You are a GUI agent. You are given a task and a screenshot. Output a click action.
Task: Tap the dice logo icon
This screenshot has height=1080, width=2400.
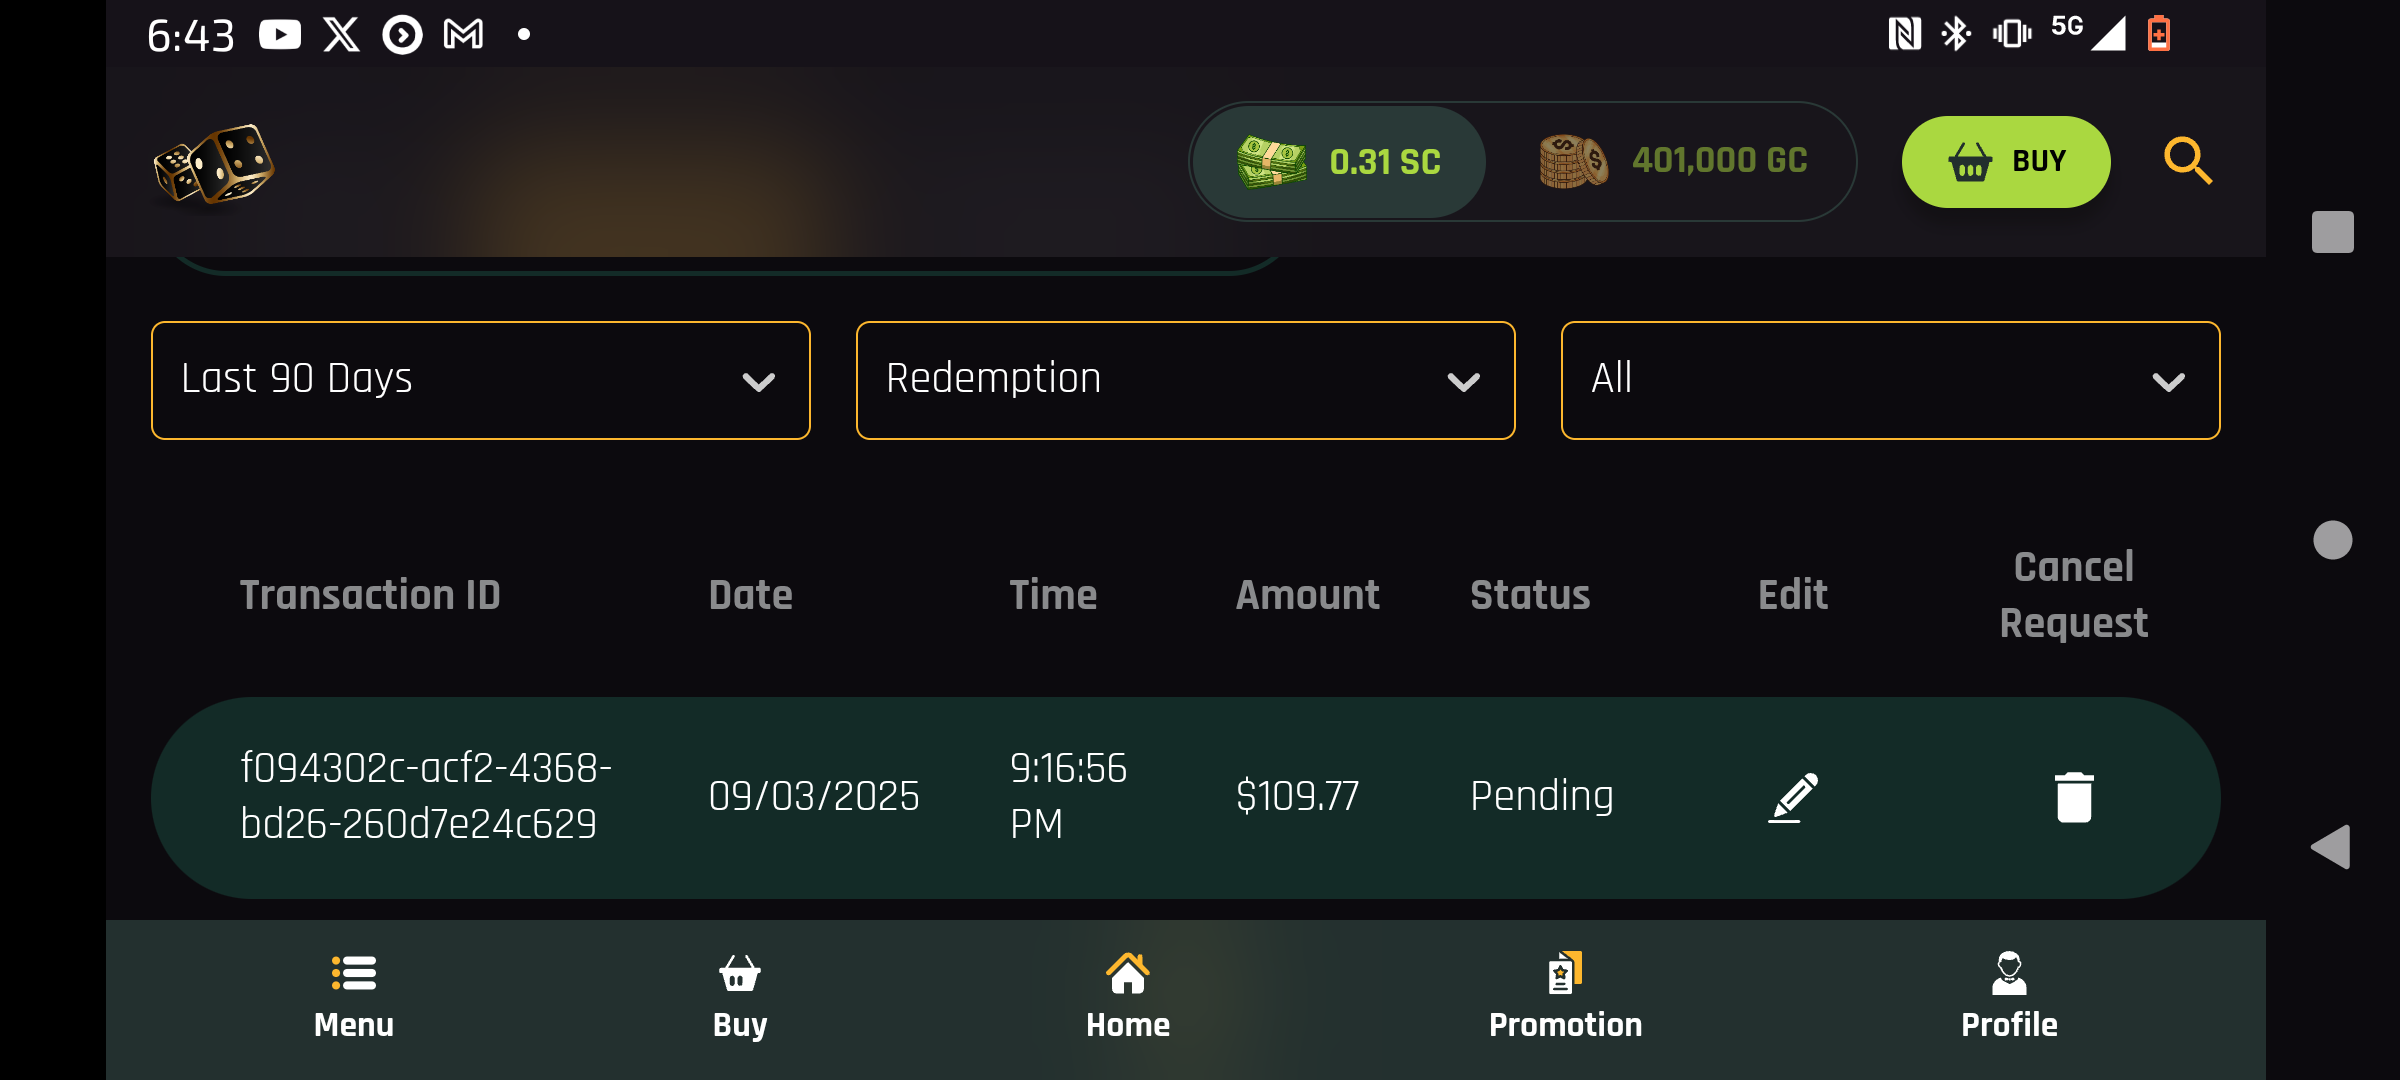pyautogui.click(x=214, y=164)
